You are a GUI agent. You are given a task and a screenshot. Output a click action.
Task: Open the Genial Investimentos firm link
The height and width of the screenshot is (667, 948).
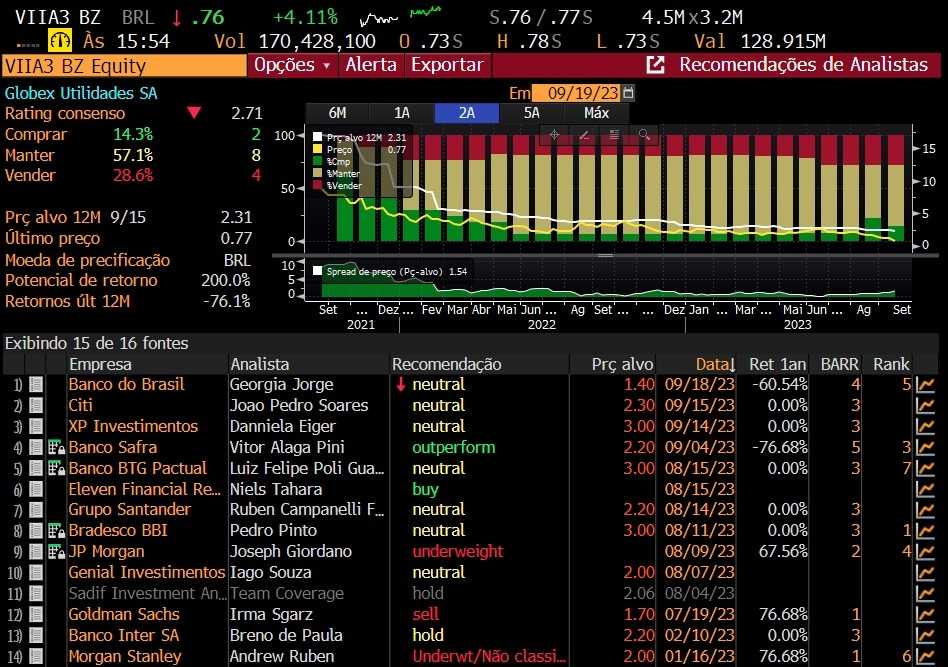[x=147, y=573]
